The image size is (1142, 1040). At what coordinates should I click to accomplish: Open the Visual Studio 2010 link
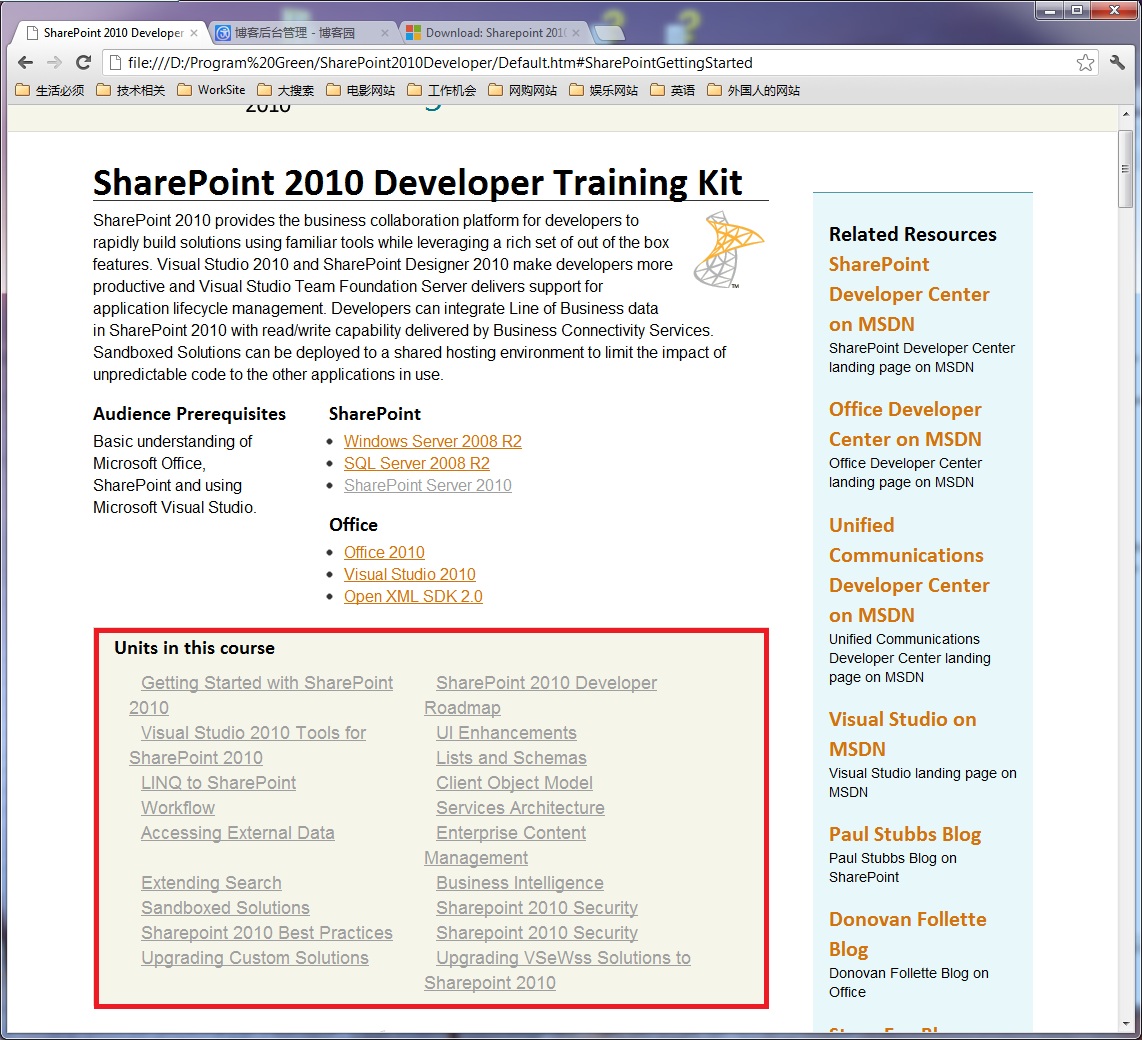[409, 574]
